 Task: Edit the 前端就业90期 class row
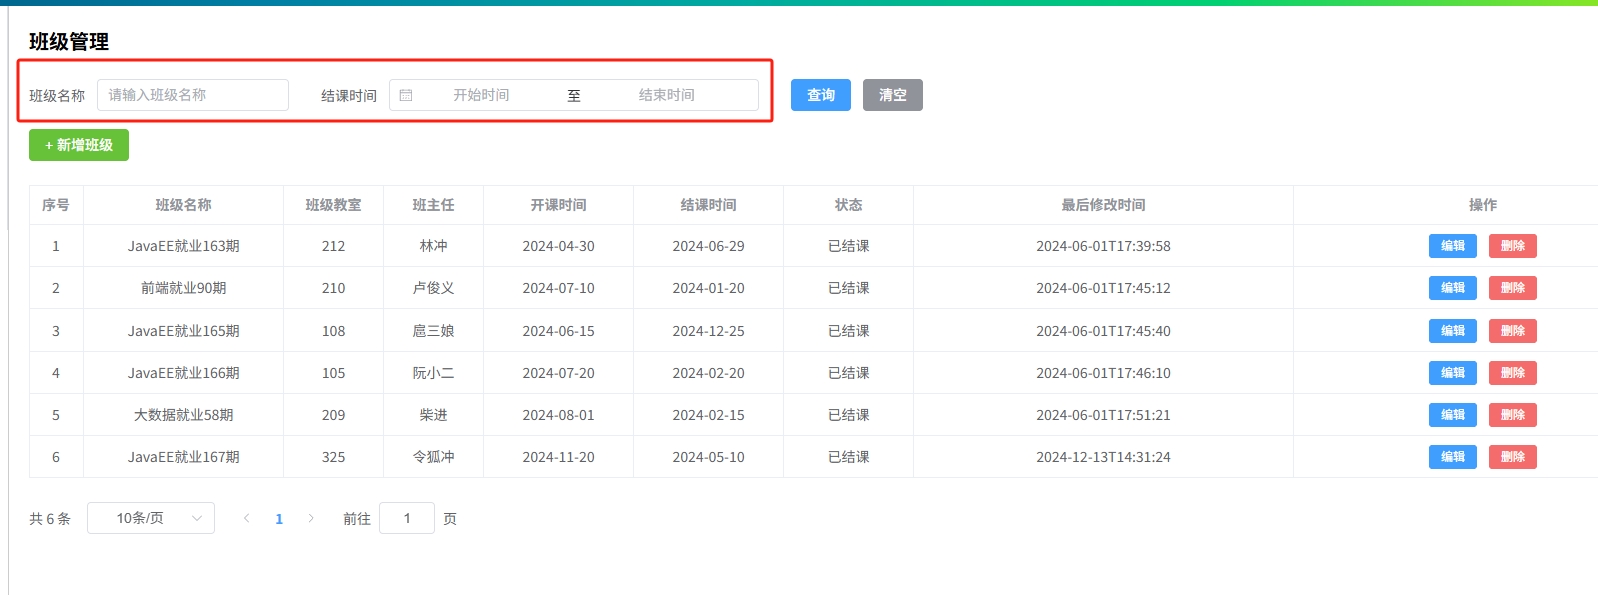1452,288
